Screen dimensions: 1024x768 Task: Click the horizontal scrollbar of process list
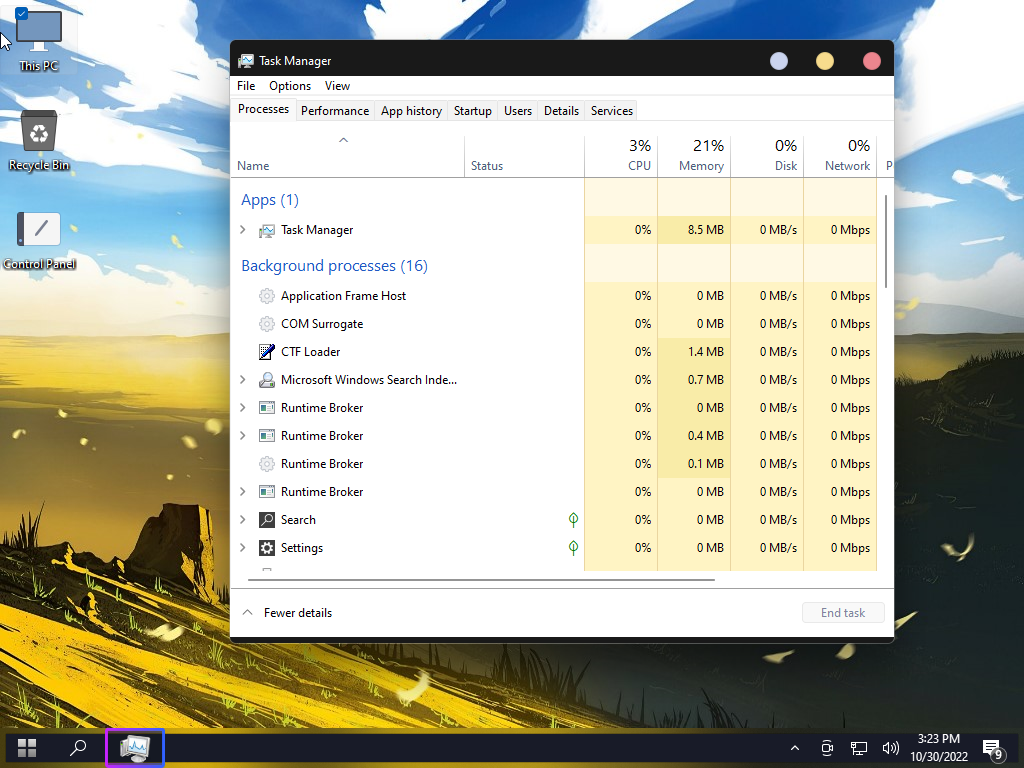click(481, 579)
